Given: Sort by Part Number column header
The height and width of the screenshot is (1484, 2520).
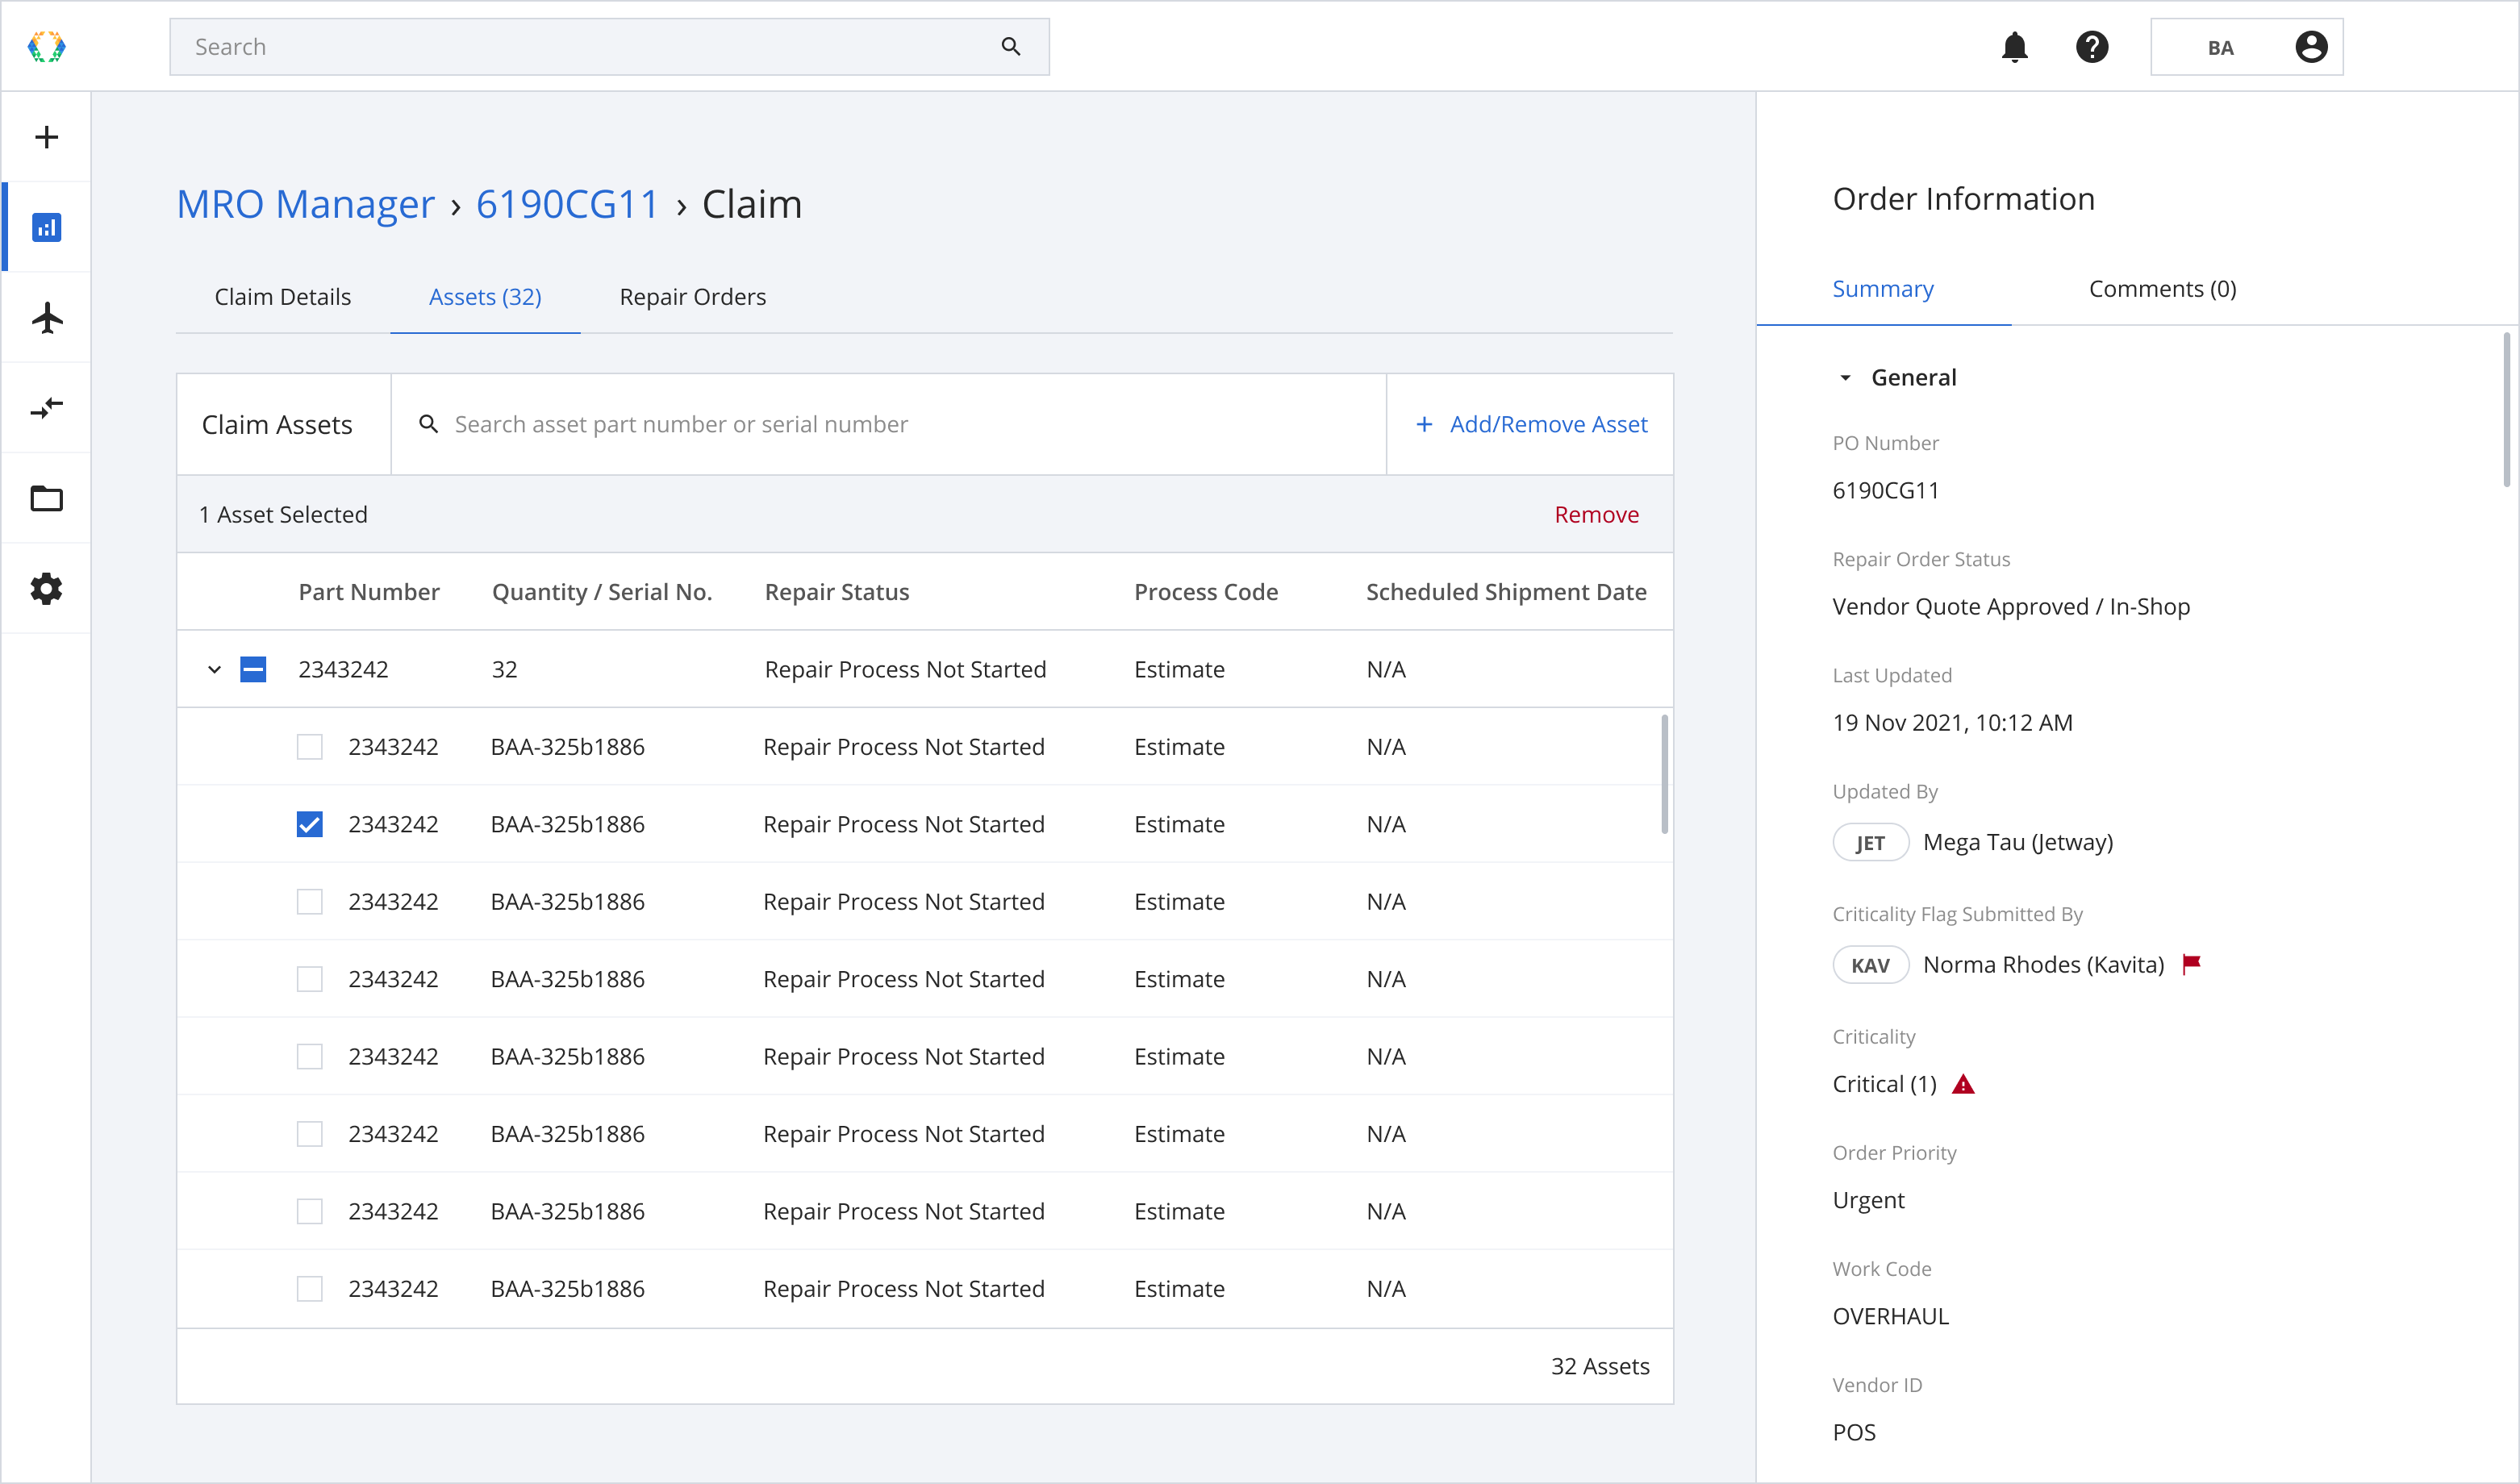Looking at the screenshot, I should (369, 592).
